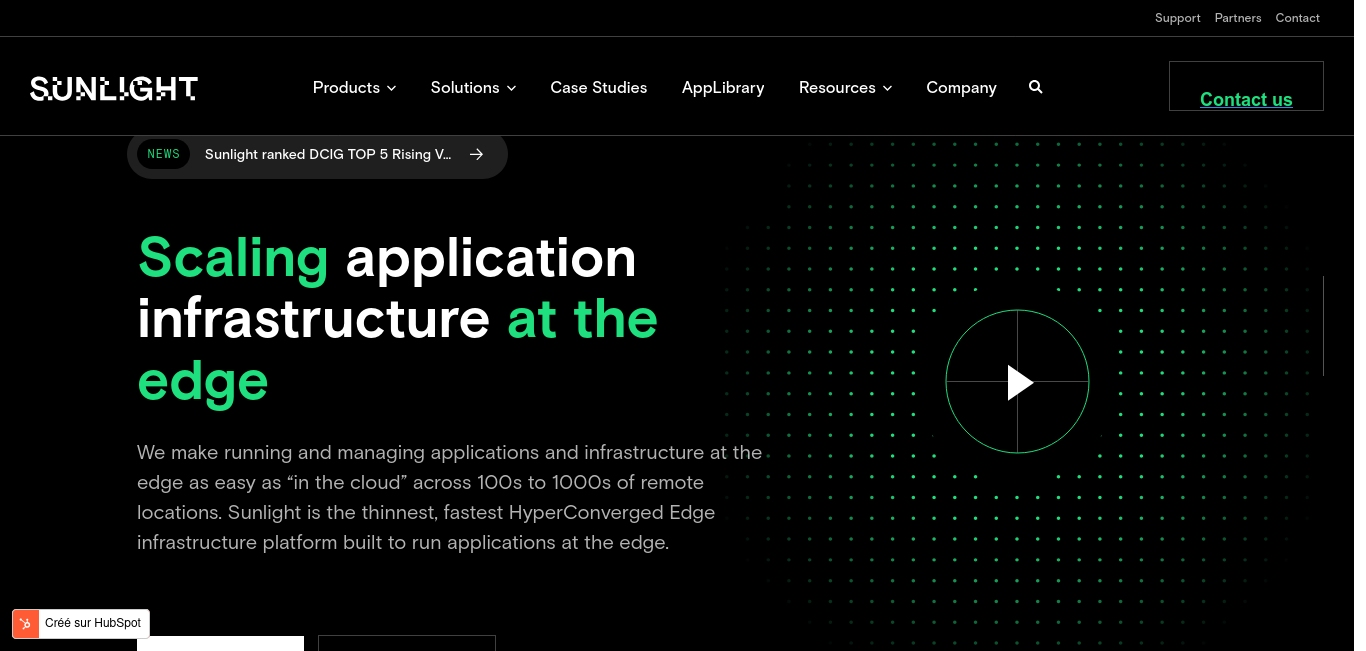Open the DCIG TOP 5 news headline

pyautogui.click(x=328, y=154)
